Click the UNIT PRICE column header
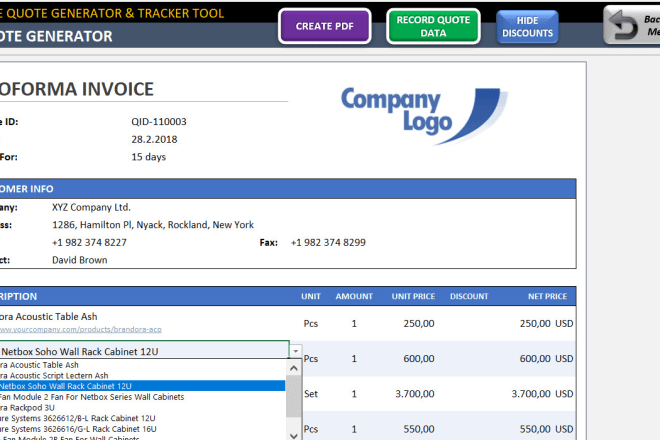This screenshot has width=660, height=440. point(413,296)
